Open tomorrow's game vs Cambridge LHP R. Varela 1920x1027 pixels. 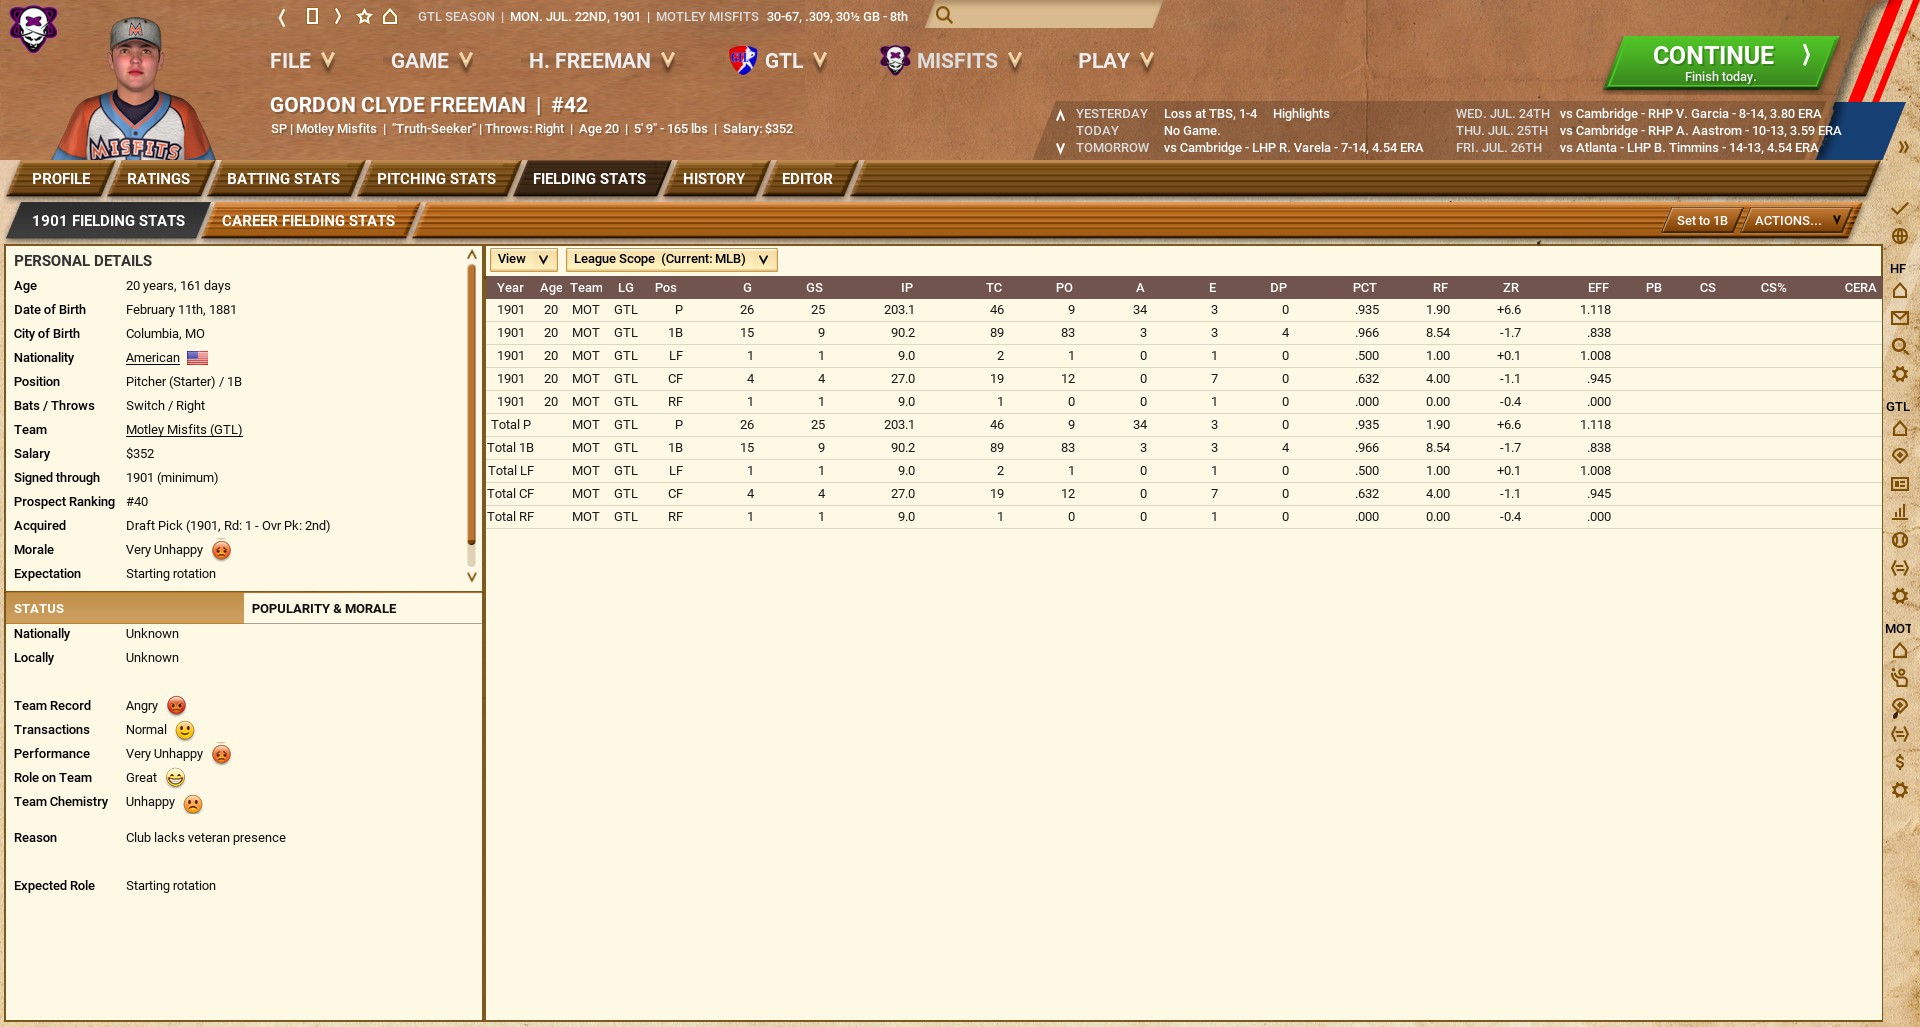pos(1293,148)
